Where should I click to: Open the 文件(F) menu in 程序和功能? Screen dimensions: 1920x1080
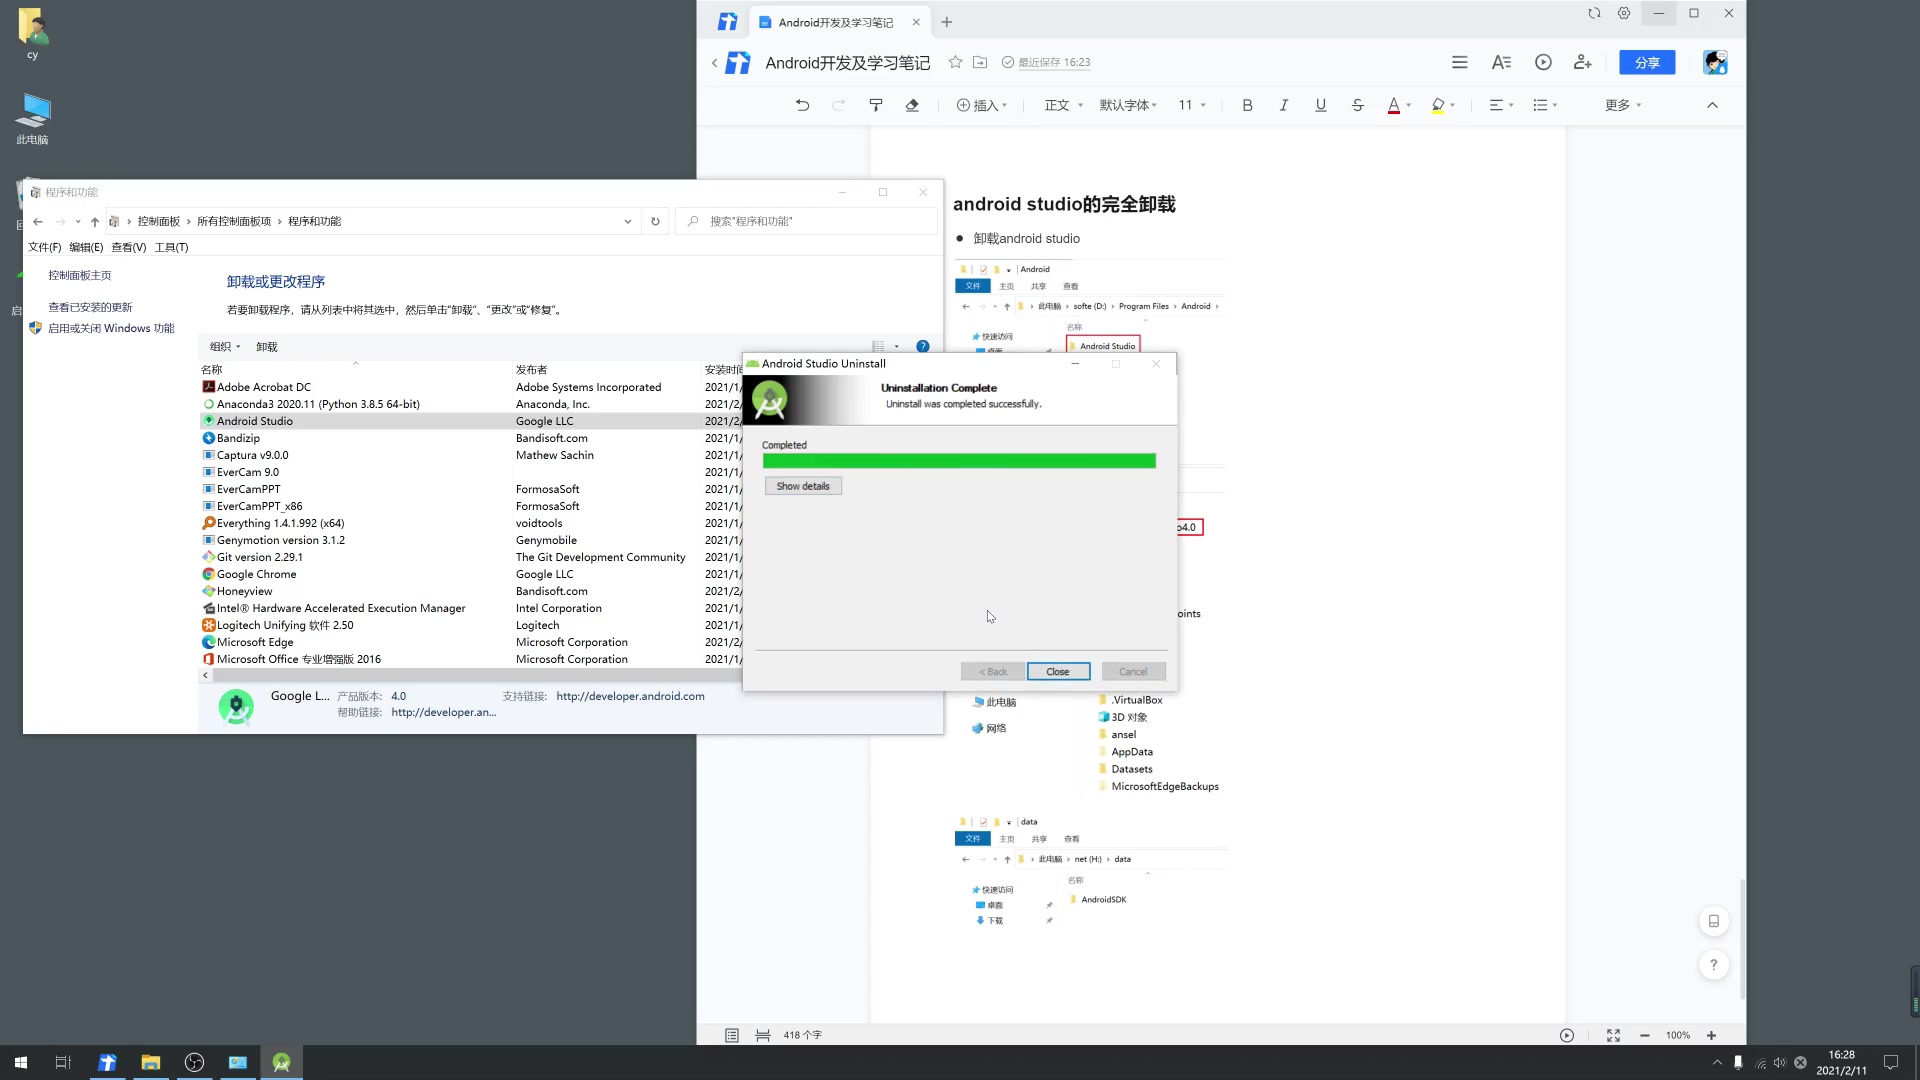[44, 247]
